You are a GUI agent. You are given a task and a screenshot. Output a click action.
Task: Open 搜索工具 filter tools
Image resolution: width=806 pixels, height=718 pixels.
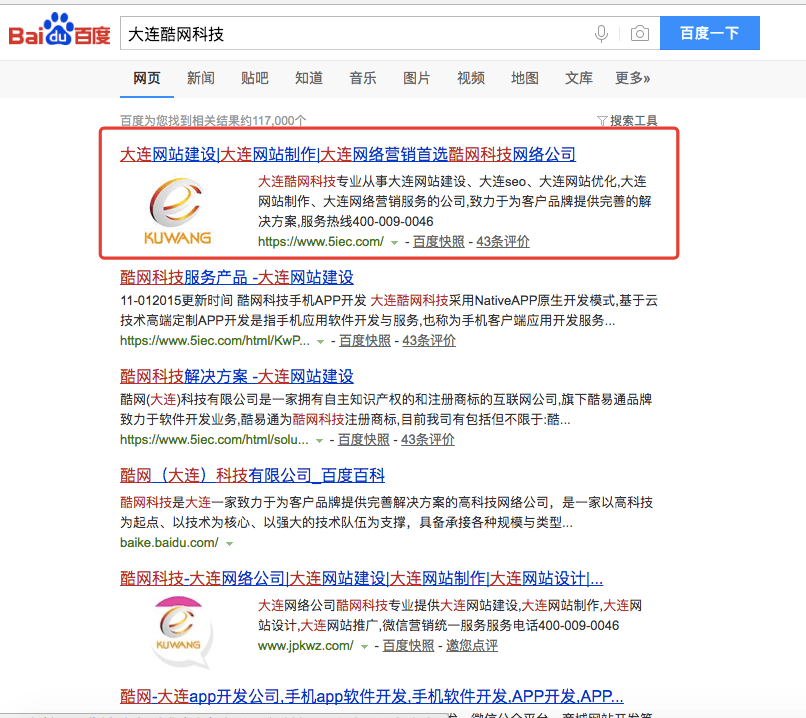point(633,121)
